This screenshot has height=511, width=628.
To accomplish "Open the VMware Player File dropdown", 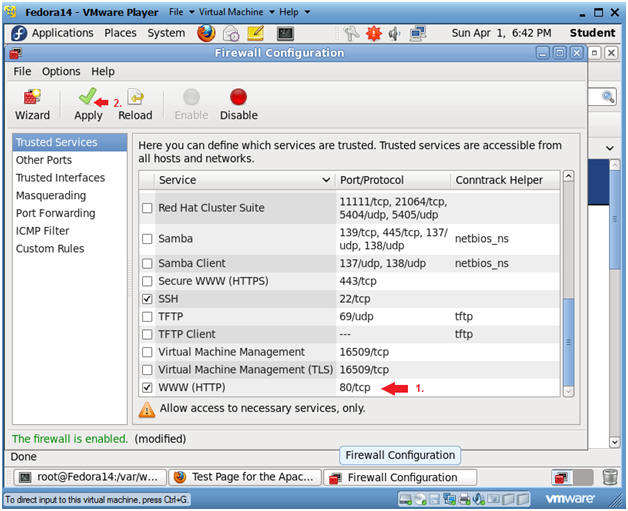I will [x=181, y=11].
